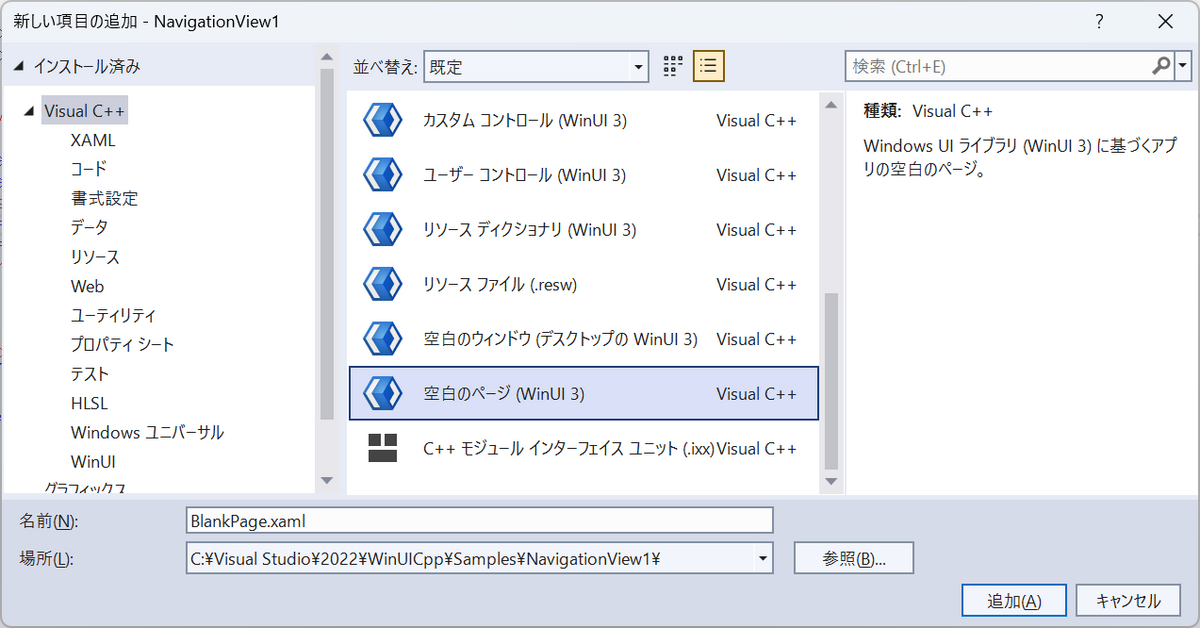Select カスタム コントロール (WinUI 3) template text
This screenshot has height=628, width=1200.
tap(525, 120)
